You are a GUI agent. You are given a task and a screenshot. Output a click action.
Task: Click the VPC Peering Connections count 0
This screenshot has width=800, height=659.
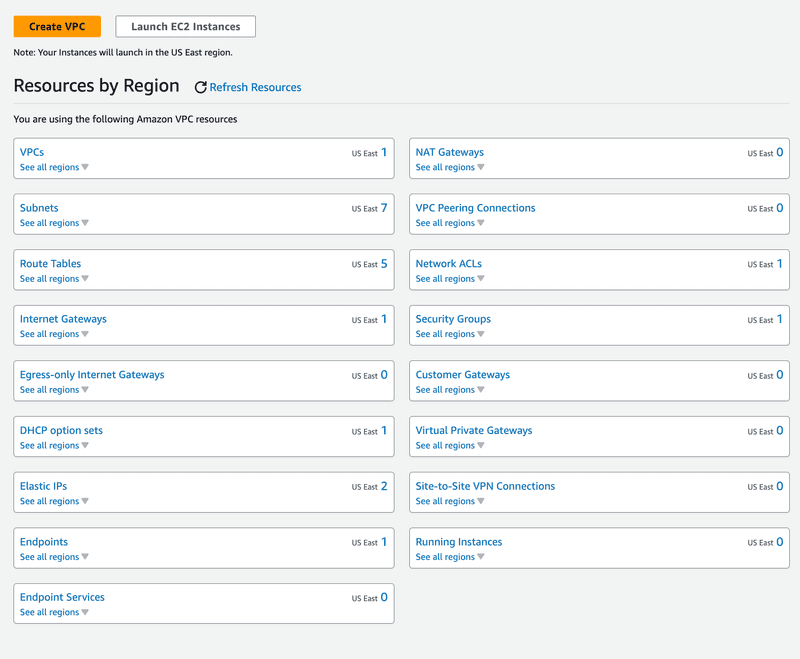tap(780, 208)
